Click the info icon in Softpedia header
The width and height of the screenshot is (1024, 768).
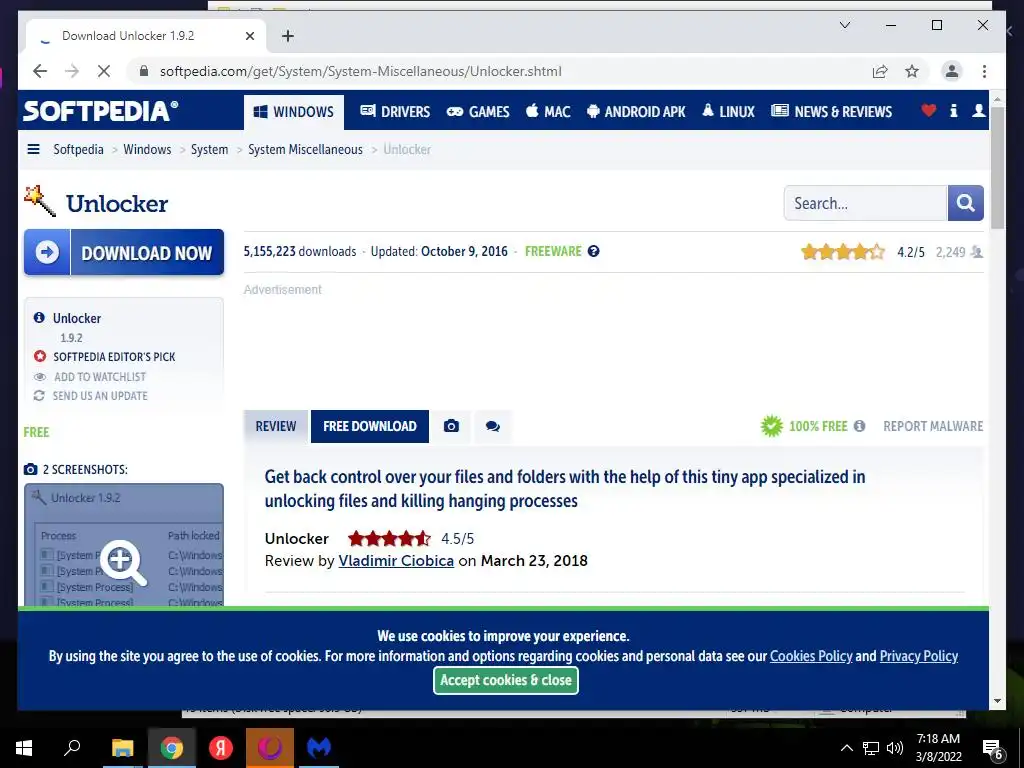(953, 111)
